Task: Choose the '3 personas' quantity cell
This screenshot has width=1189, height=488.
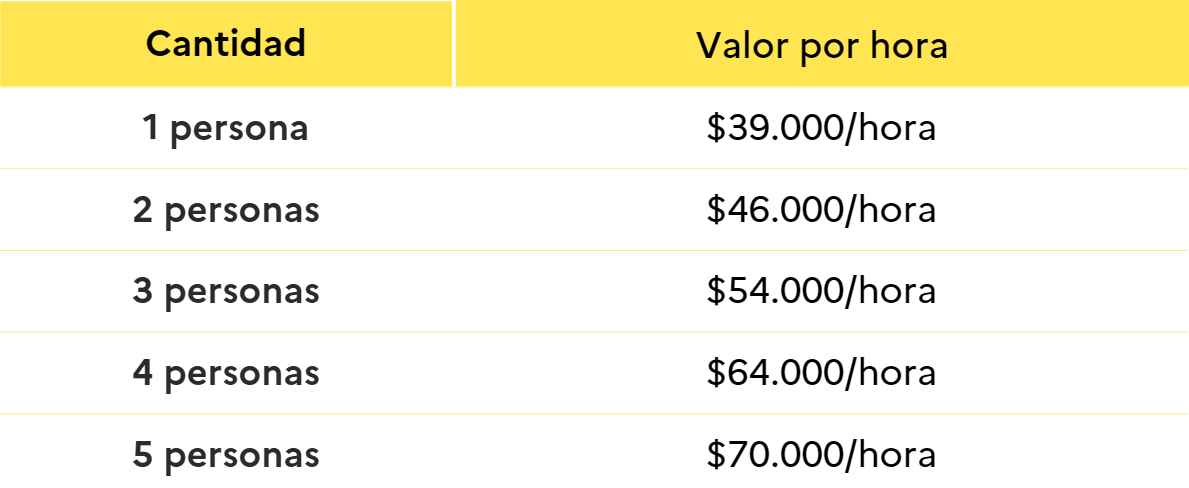Action: point(226,291)
